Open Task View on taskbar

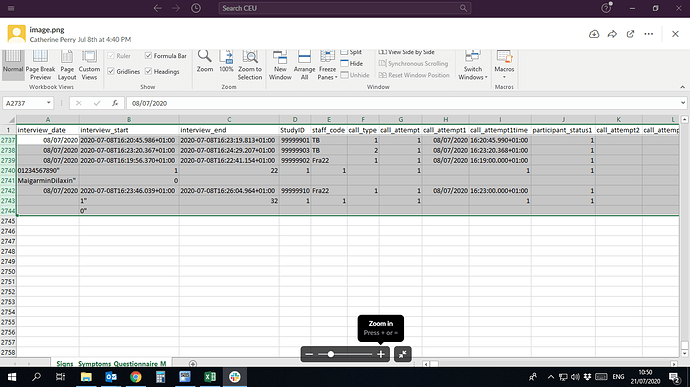pos(60,377)
